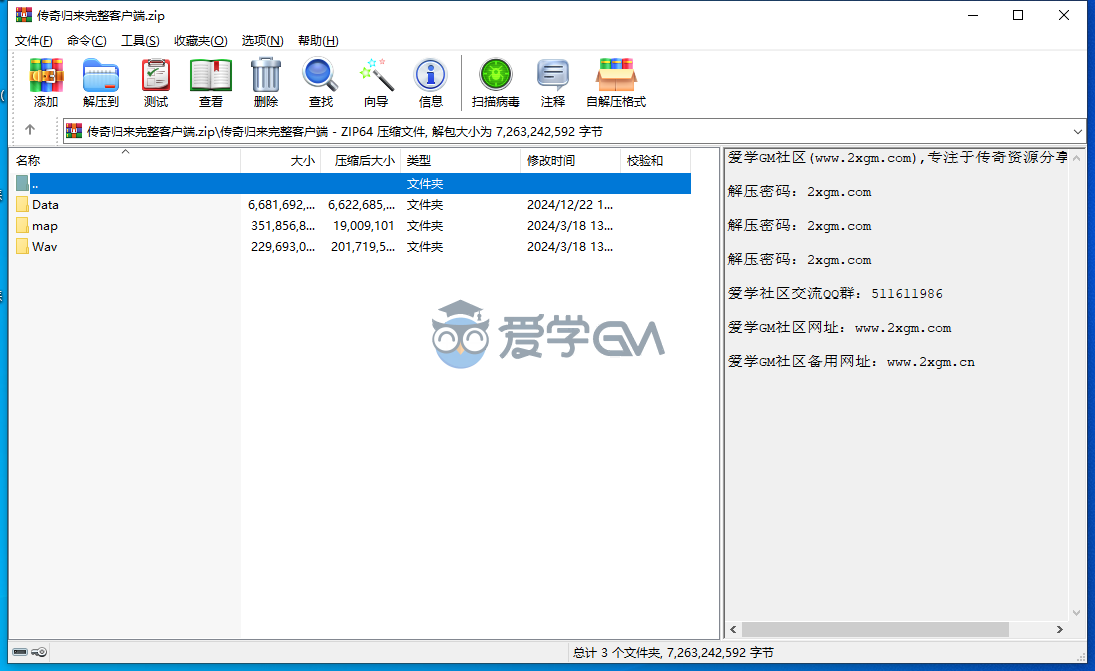
Task: Open the 命令(C) menu
Action: [x=87, y=40]
